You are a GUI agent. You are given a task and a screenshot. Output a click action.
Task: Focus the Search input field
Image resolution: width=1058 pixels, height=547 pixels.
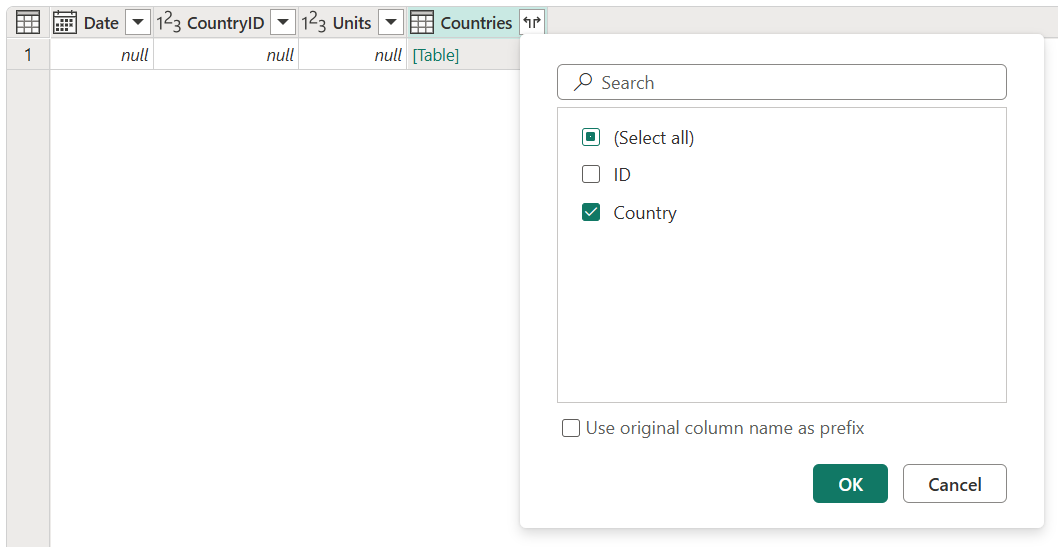pos(781,82)
